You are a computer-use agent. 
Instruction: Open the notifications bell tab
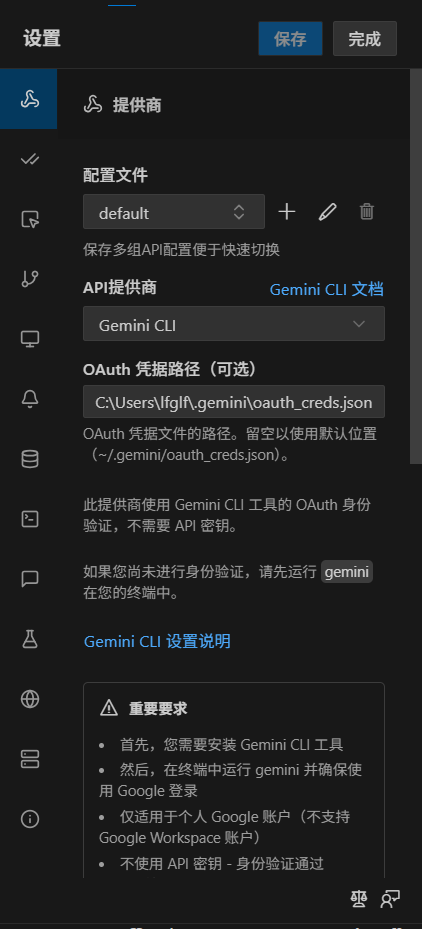(29, 399)
